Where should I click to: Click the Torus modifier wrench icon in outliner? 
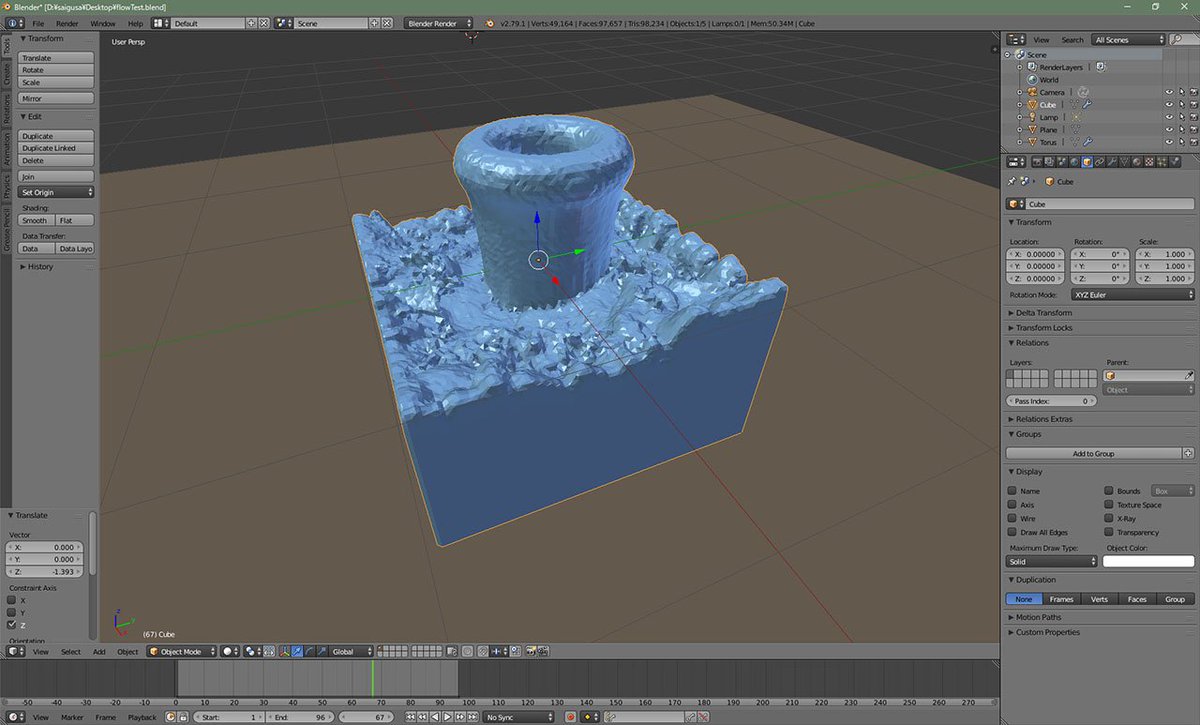pyautogui.click(x=1086, y=142)
